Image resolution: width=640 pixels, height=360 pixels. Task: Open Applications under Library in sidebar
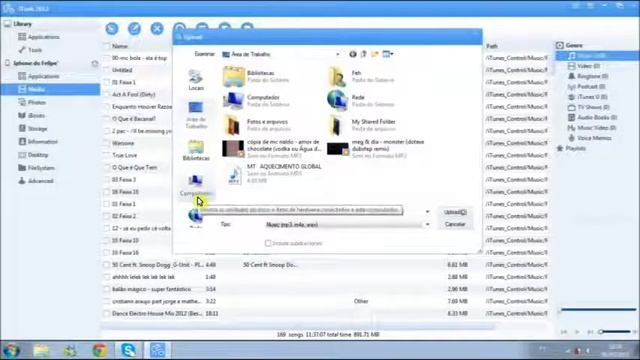39,37
